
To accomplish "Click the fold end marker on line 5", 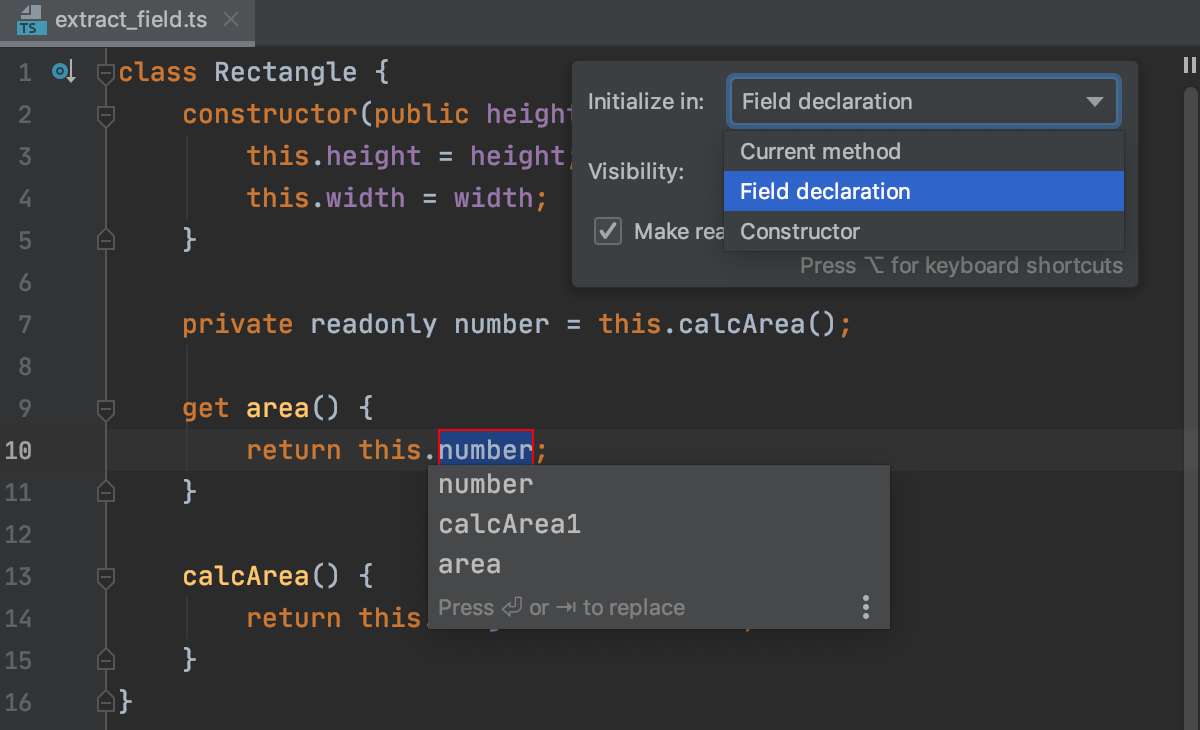I will click(x=105, y=240).
